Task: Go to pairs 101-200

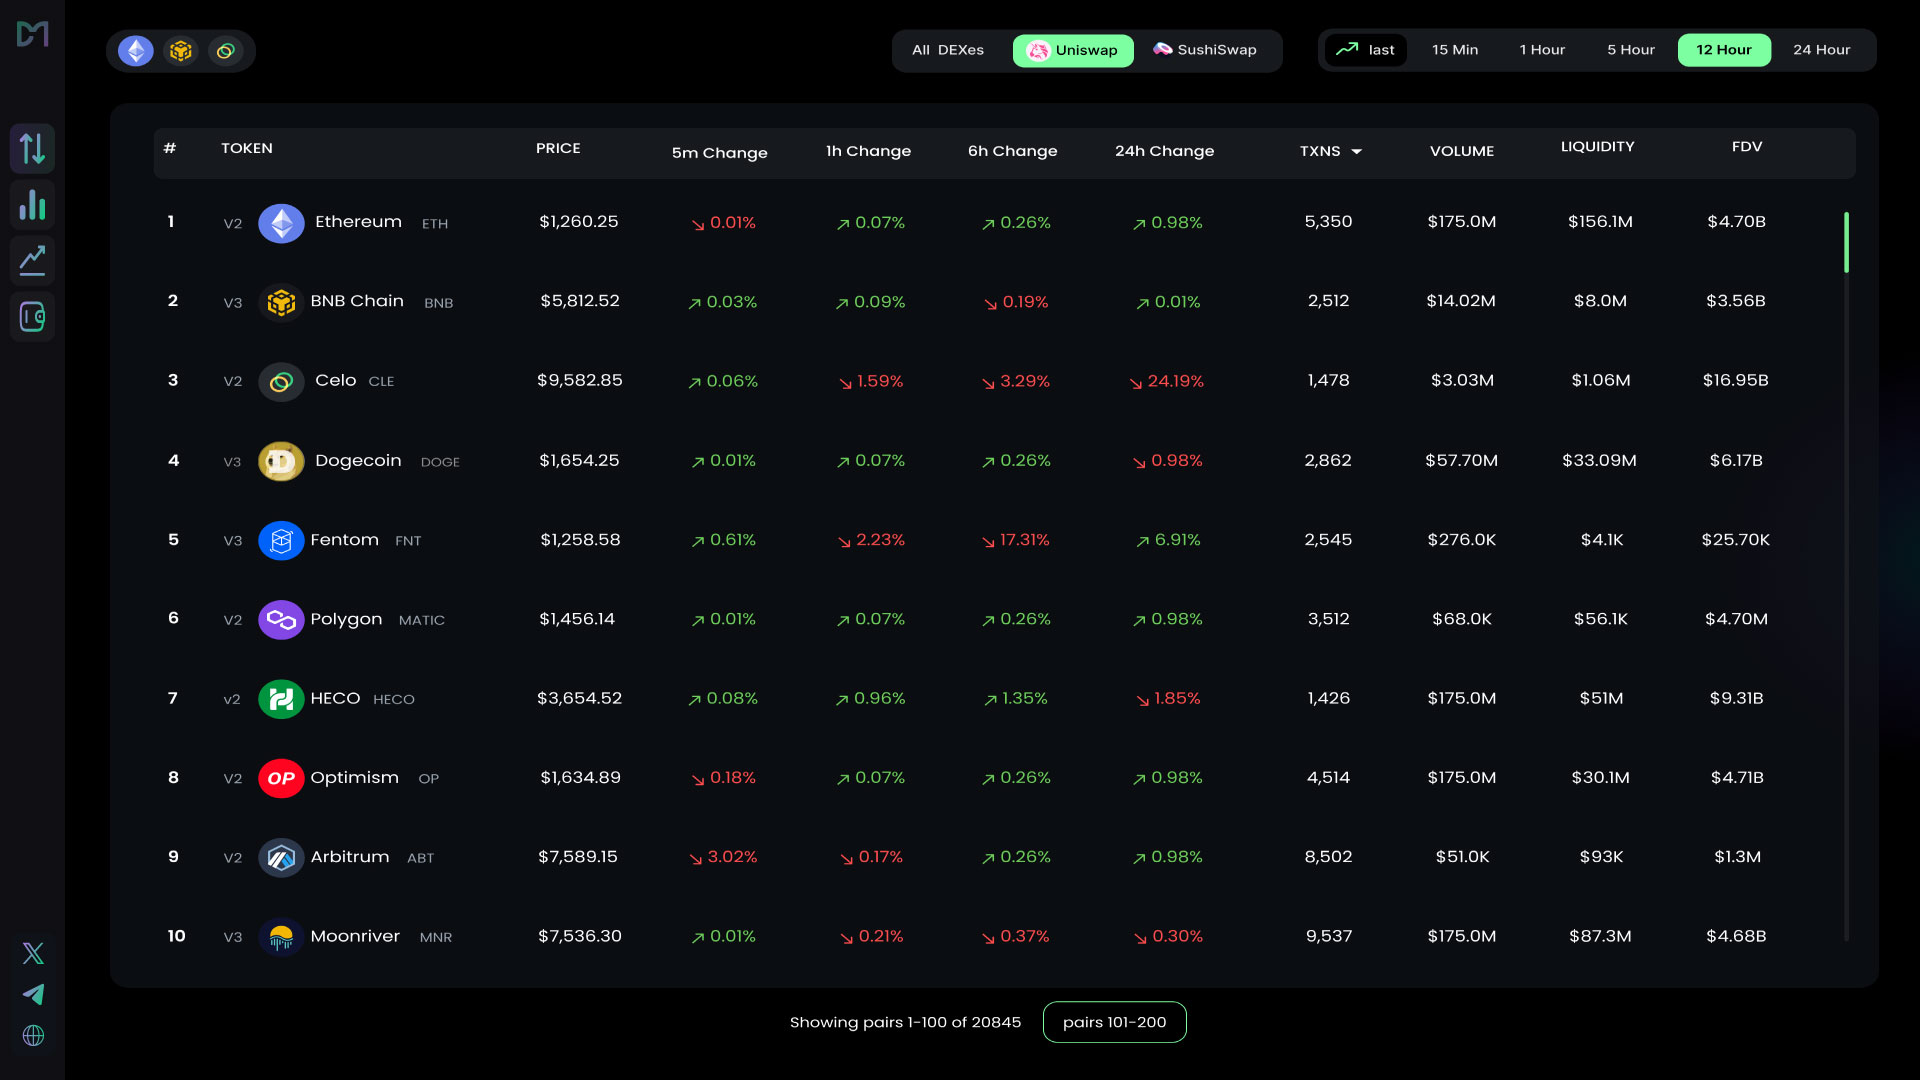Action: click(1114, 1022)
